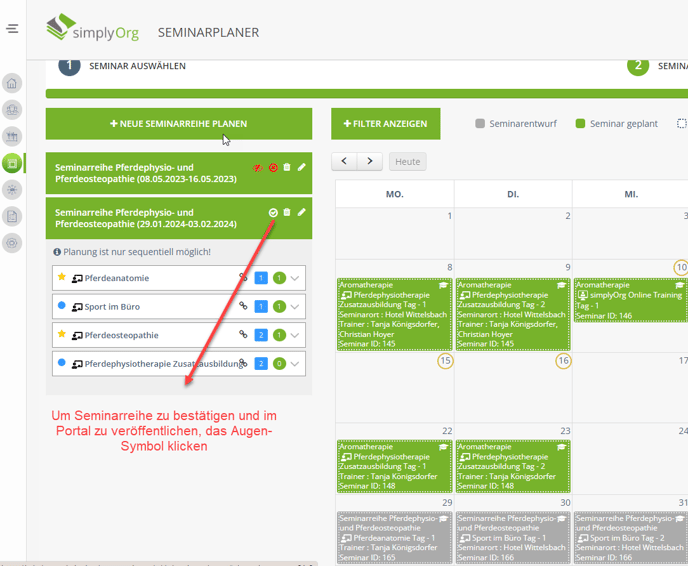688x566 pixels.
Task: Click the home icon in the sidebar
Action: pyautogui.click(x=12, y=84)
